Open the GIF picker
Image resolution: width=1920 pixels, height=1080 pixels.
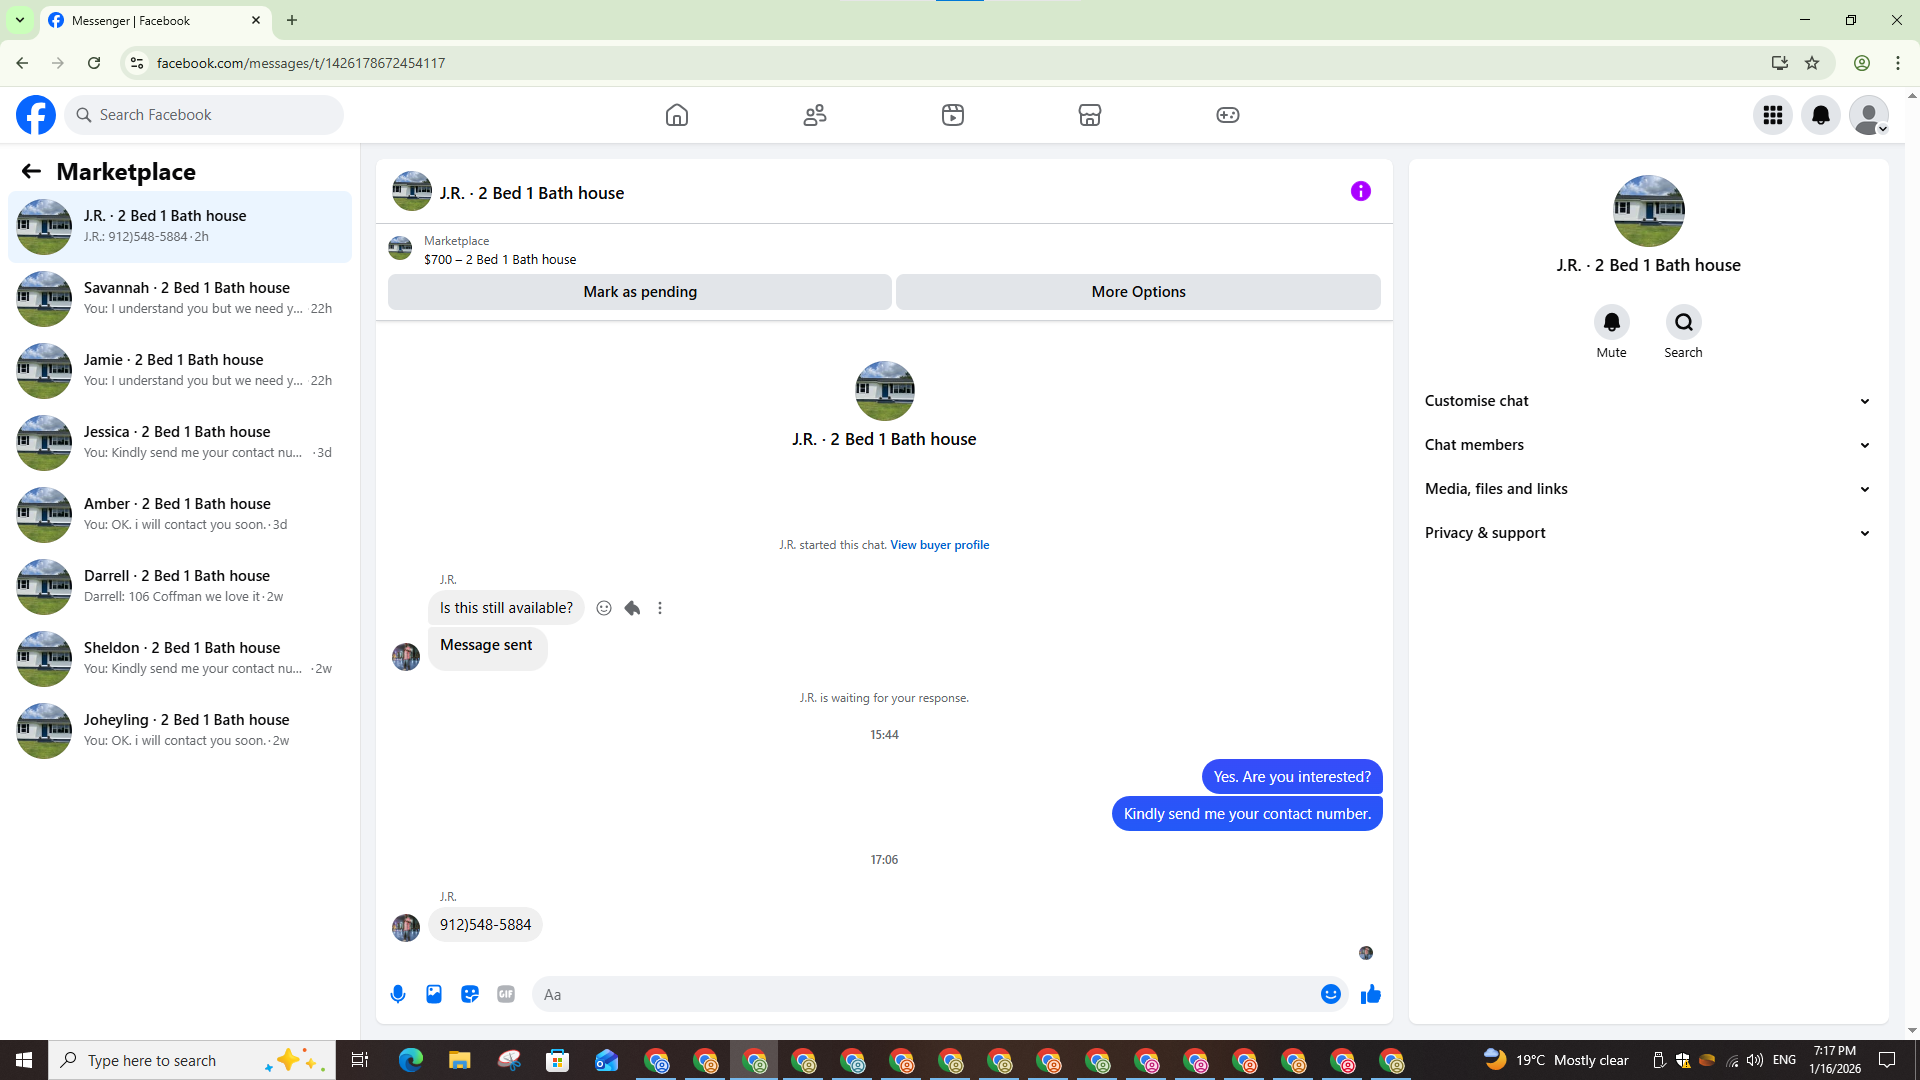click(506, 994)
